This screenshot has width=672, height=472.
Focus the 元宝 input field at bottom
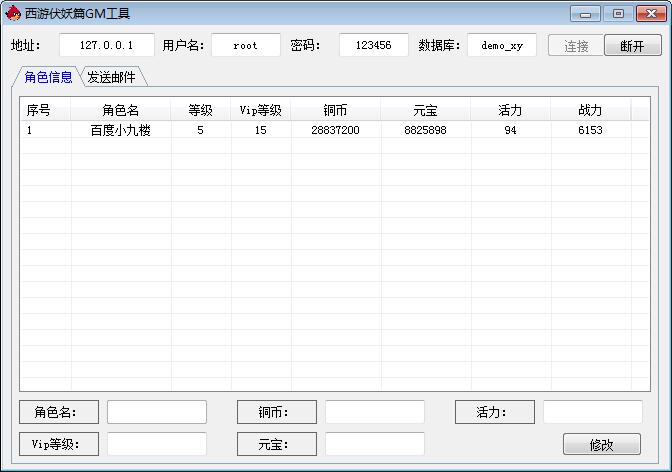coord(374,444)
